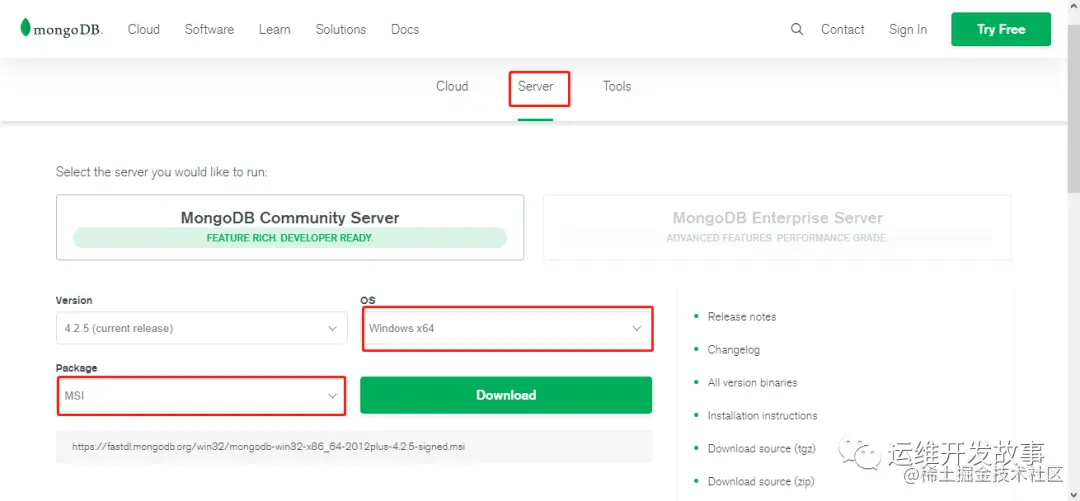Choose MongoDB Community Server card
1080x501 pixels.
coord(290,227)
